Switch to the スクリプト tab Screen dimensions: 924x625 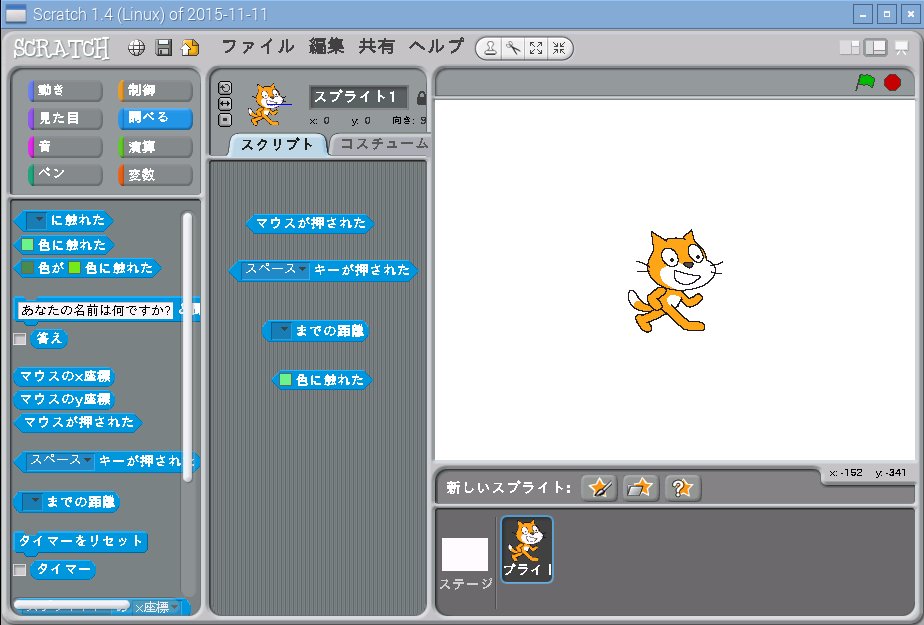277,145
